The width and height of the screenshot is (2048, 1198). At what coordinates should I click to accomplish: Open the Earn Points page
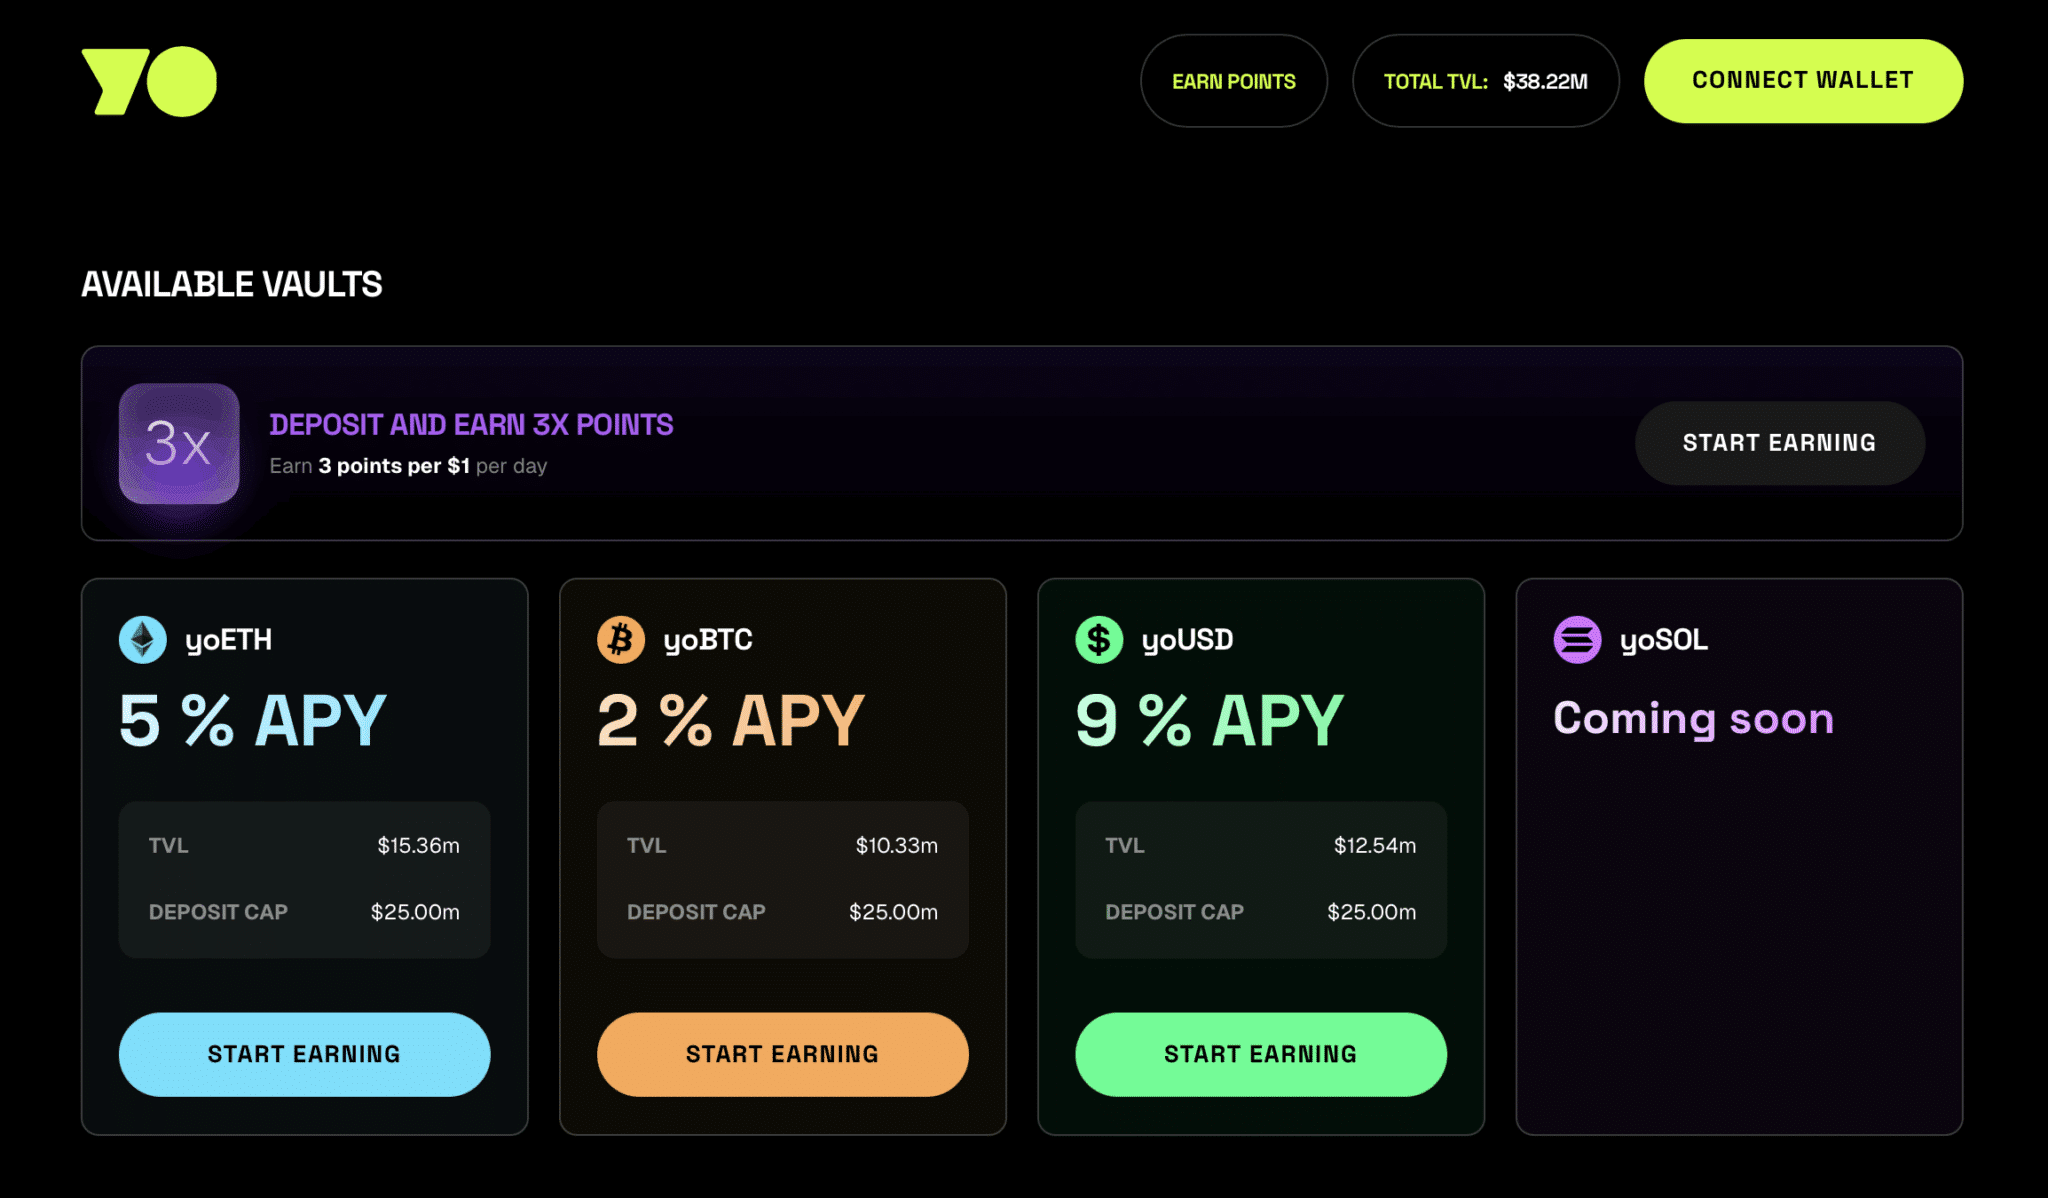pyautogui.click(x=1233, y=81)
